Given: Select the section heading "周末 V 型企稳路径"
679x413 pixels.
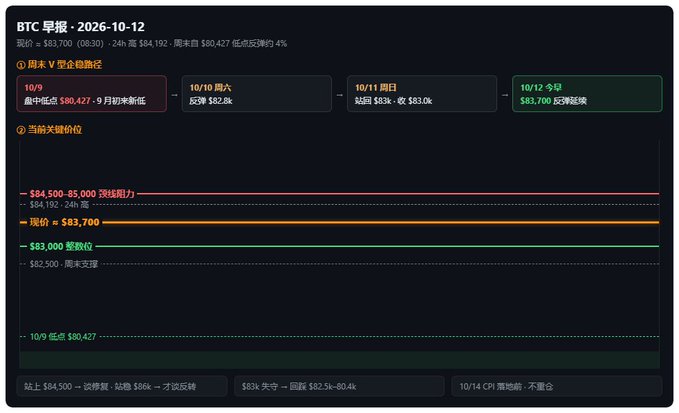Looking at the screenshot, I should point(65,65).
